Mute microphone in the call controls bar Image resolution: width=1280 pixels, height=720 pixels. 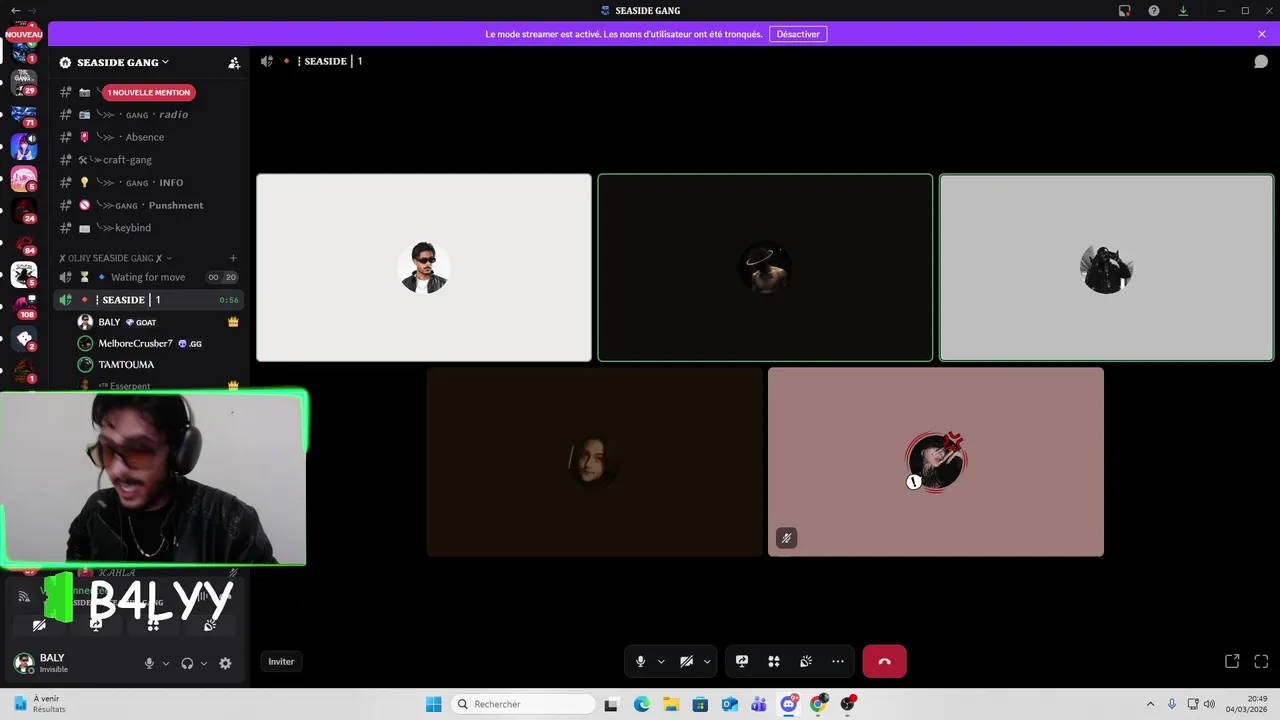[x=641, y=661]
